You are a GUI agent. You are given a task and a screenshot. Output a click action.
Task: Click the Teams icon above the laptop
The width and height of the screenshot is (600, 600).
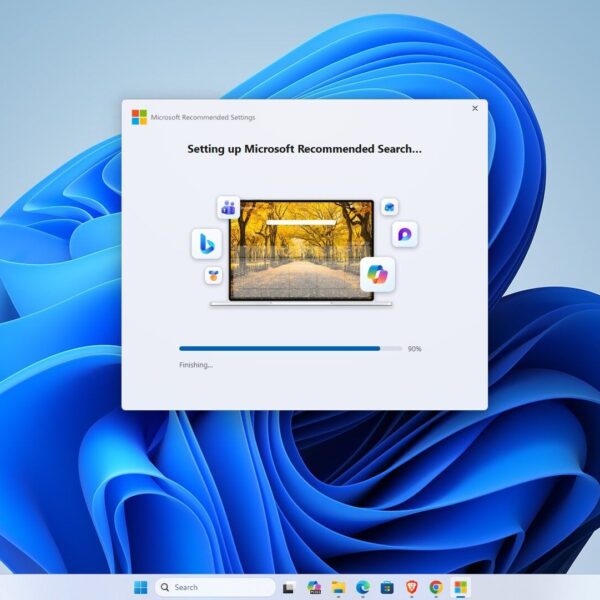228,207
